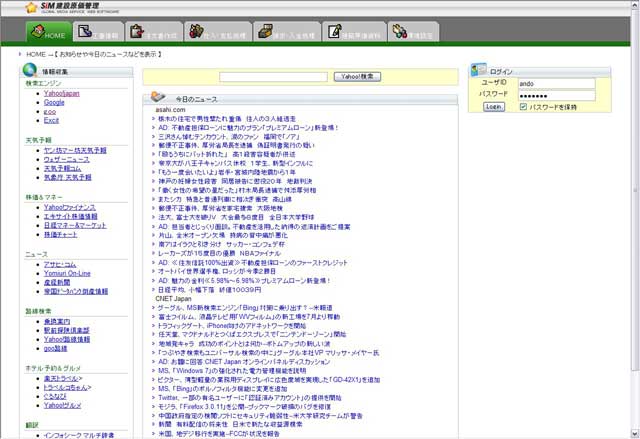Focus the パスワード input field
This screenshot has width=640, height=439.
555,95
